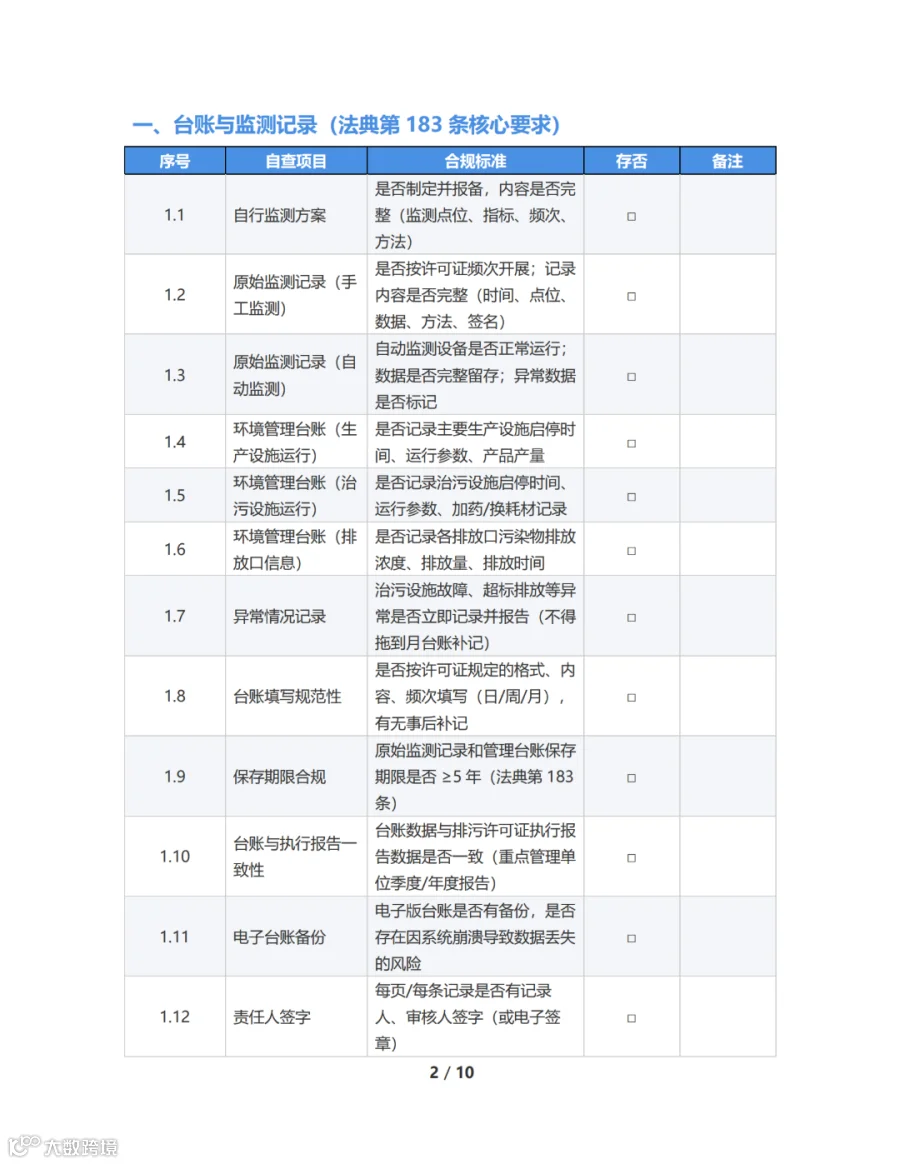Screen dimensions: 900x1164
Task: Click the standard text 自动监测设备是否正常运行
Action: point(475,375)
